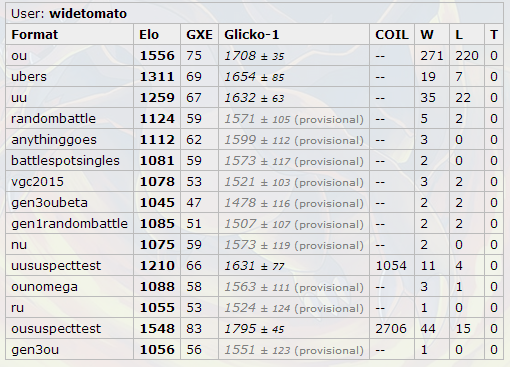The width and height of the screenshot is (510, 367).
Task: Click the ou losses count 220
Action: point(467,56)
